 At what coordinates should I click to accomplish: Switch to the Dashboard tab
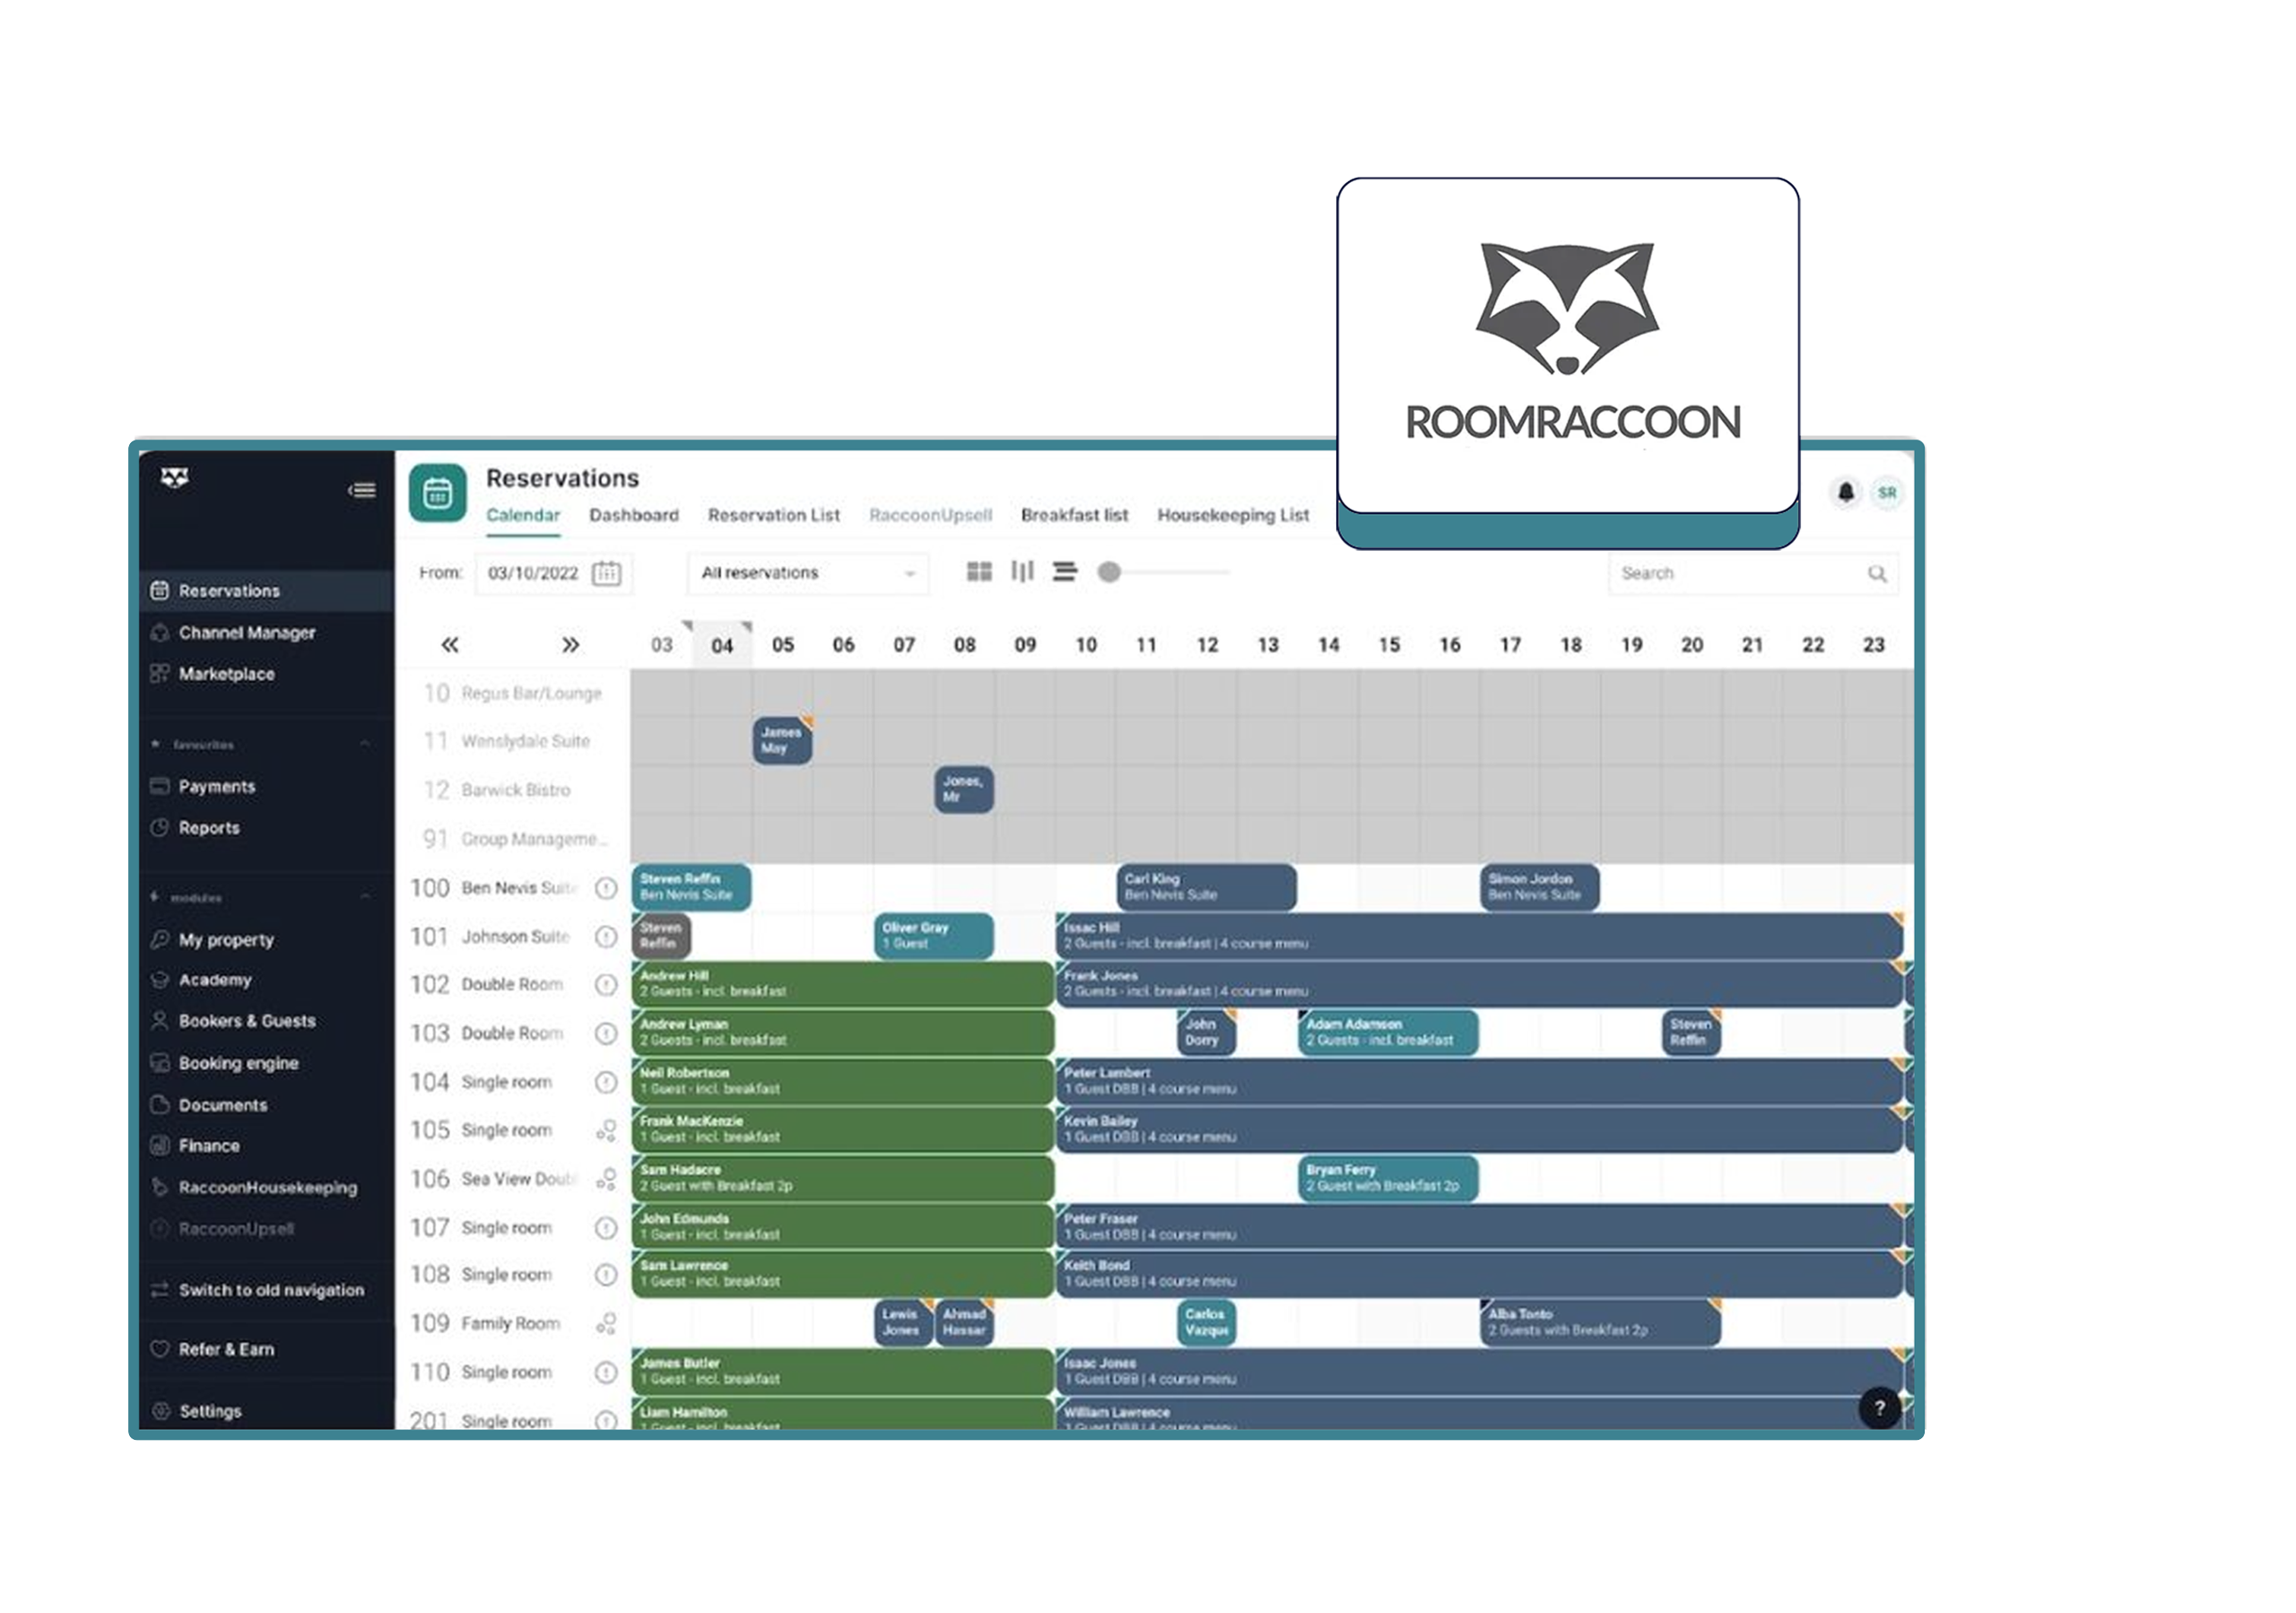(634, 515)
